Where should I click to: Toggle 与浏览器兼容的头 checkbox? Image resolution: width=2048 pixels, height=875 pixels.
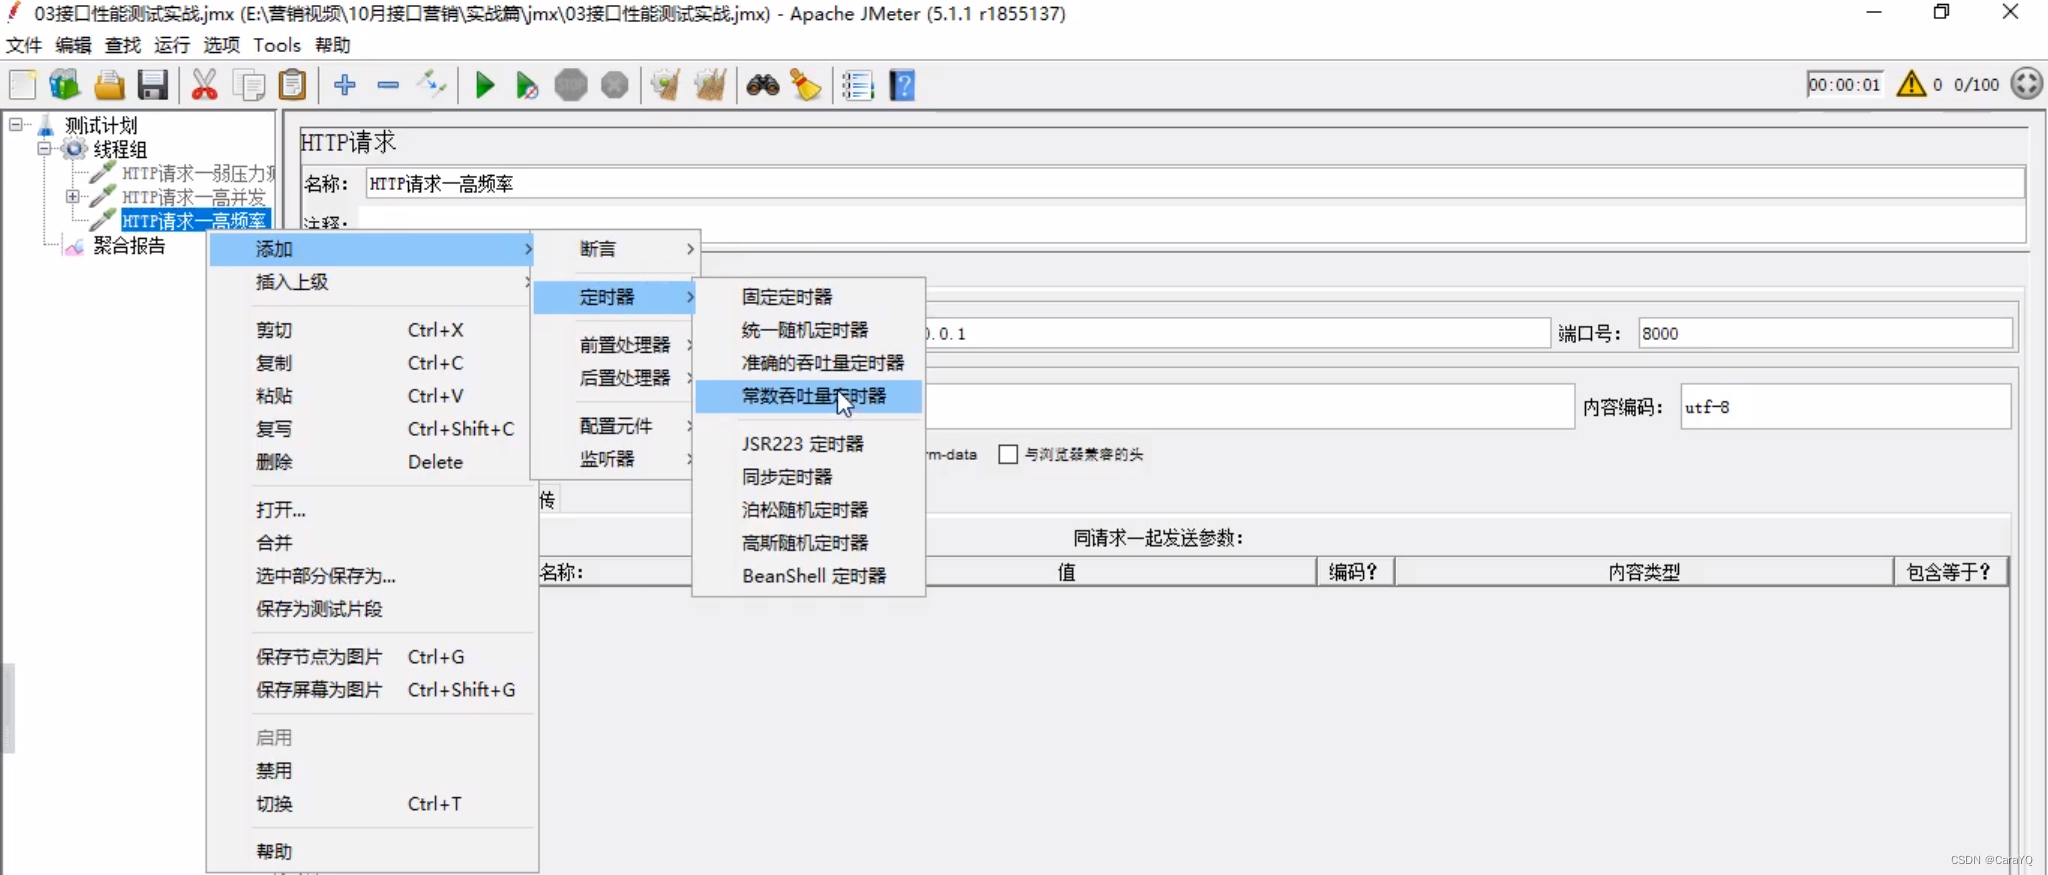pos(1008,454)
